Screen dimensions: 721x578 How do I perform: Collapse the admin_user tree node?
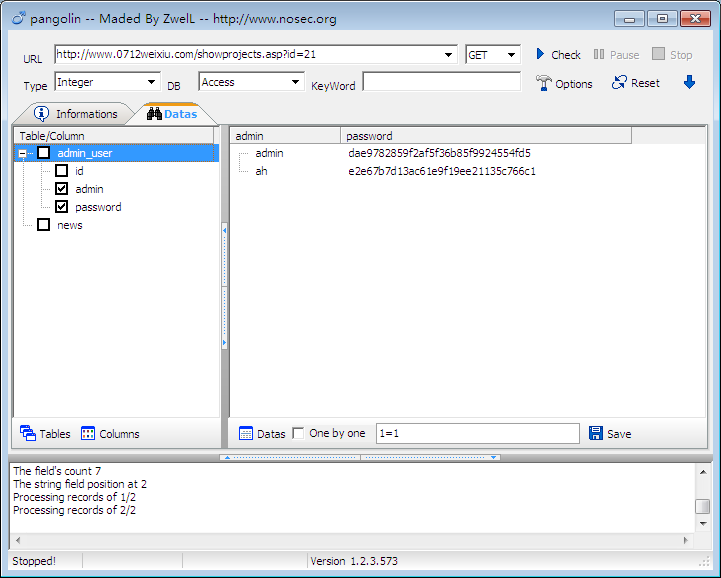pos(22,153)
